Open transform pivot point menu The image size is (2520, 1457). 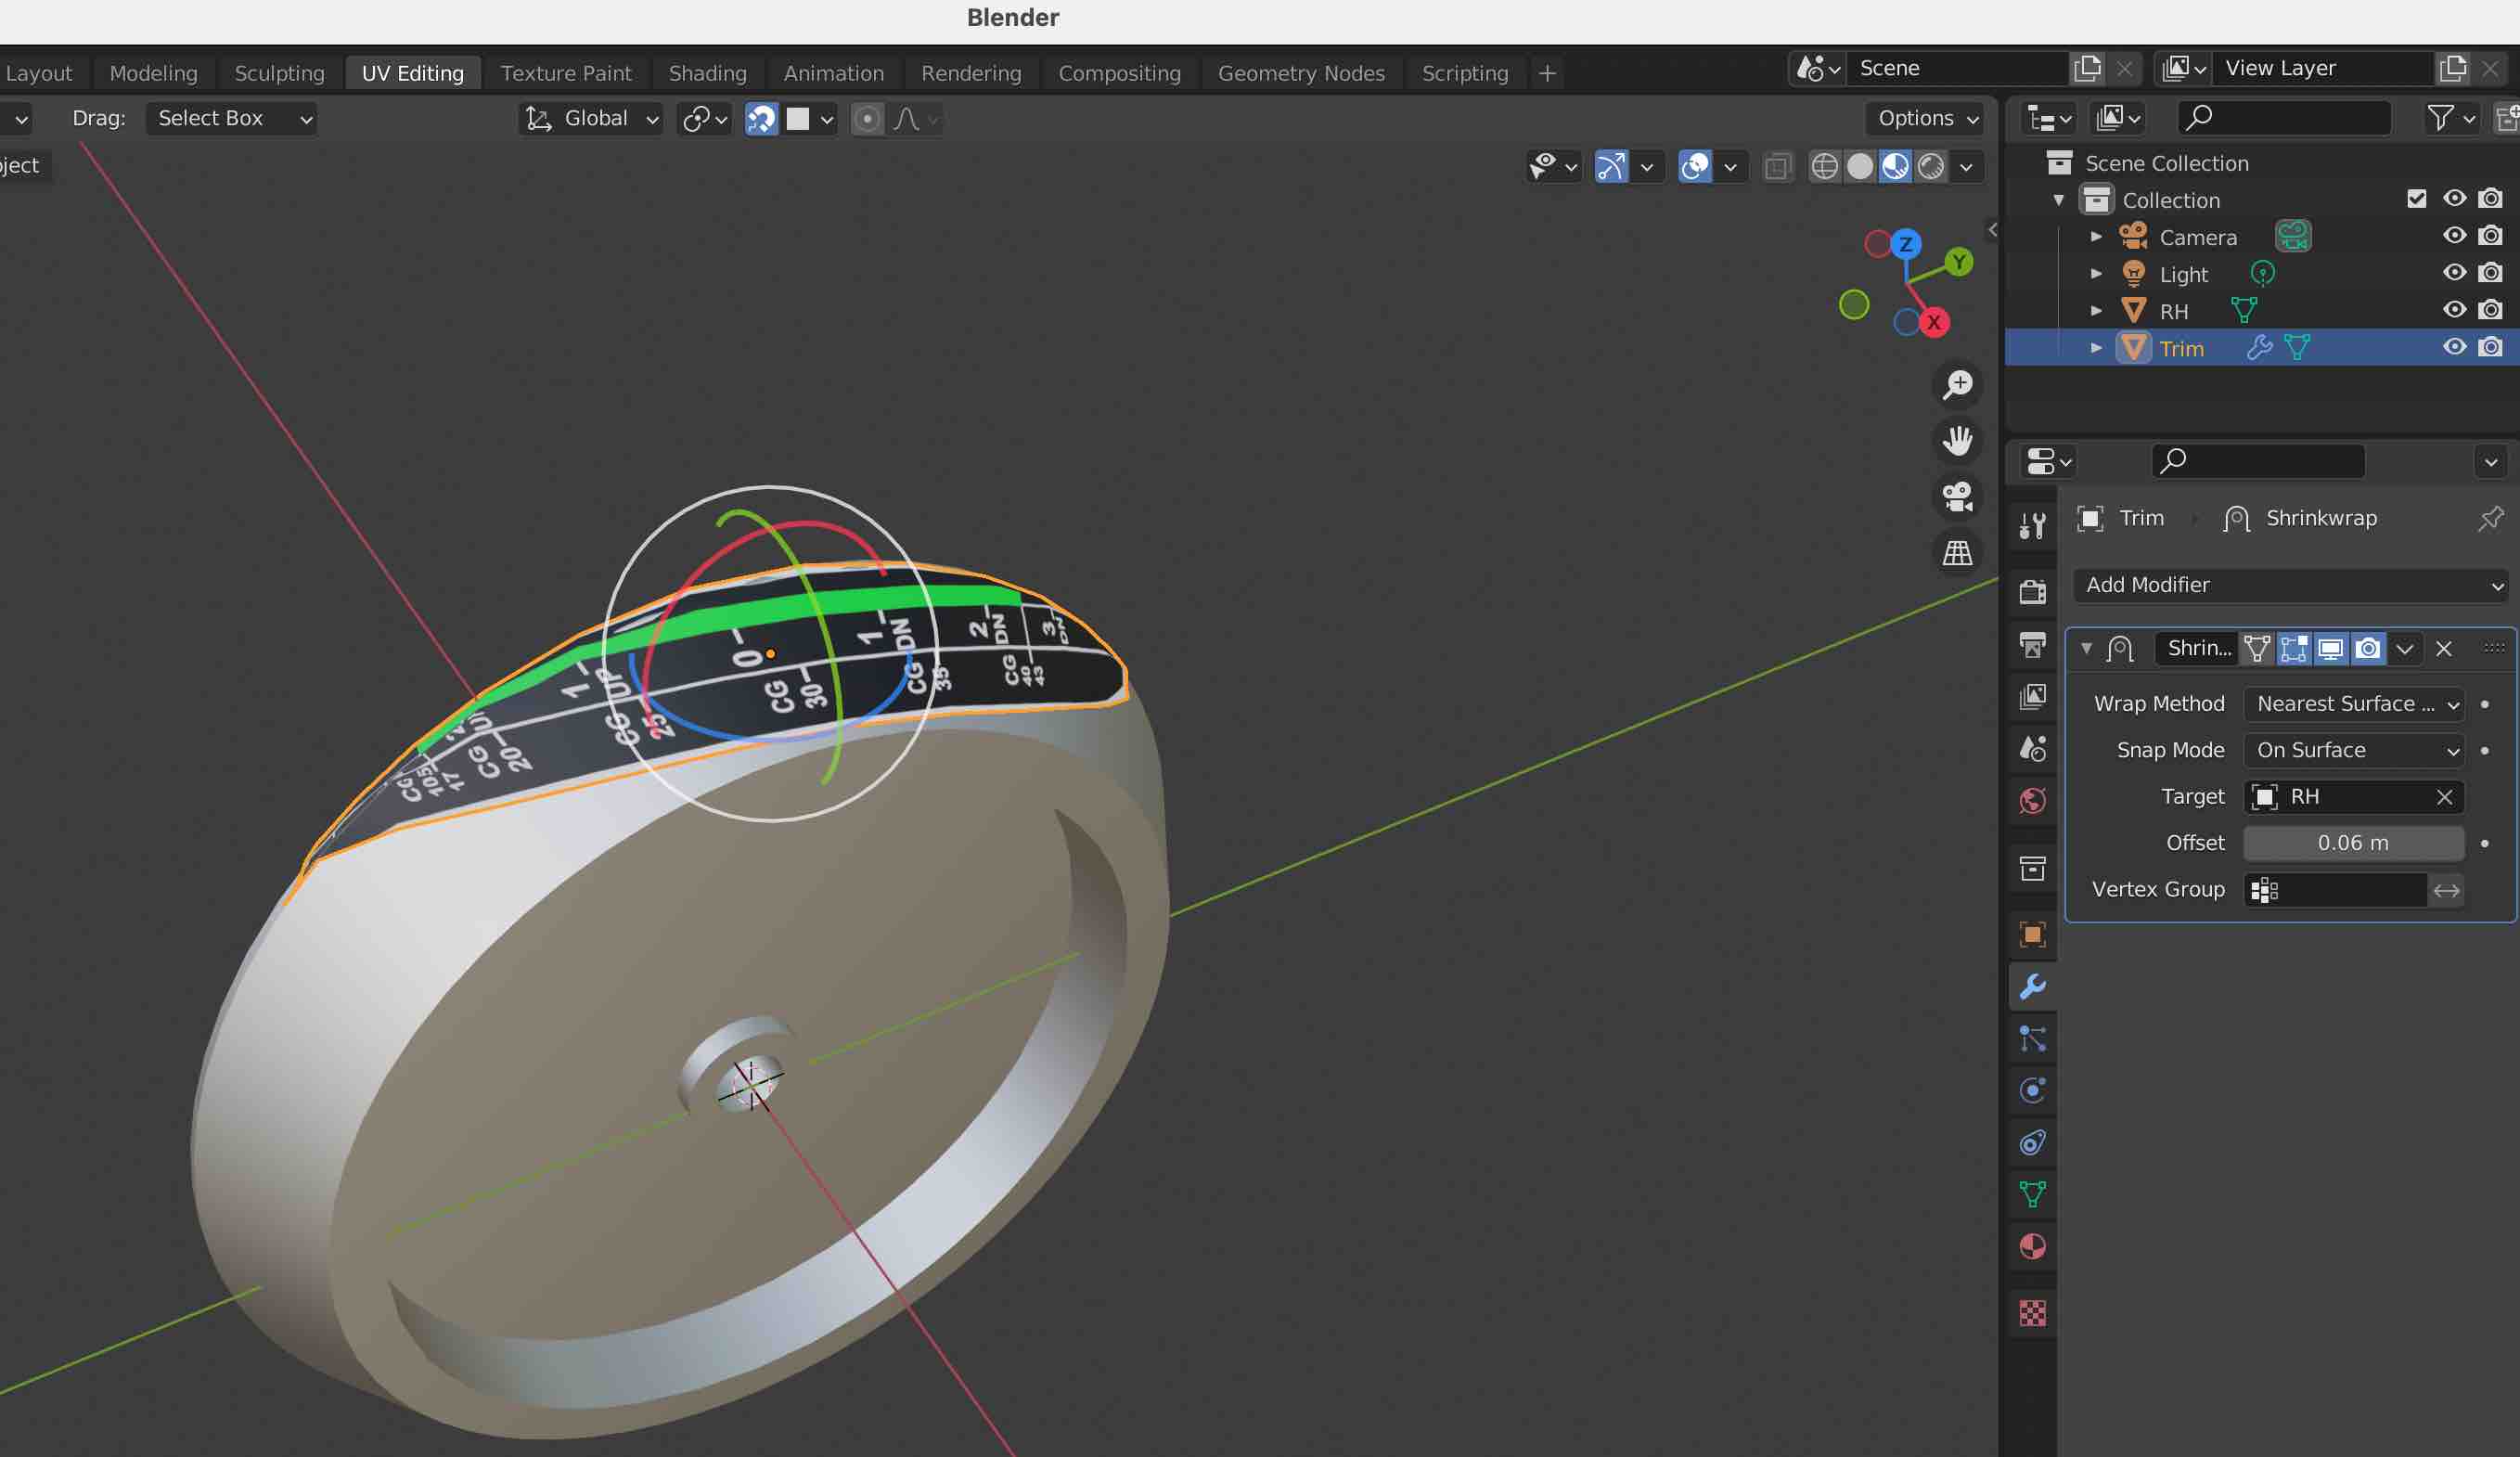704,119
